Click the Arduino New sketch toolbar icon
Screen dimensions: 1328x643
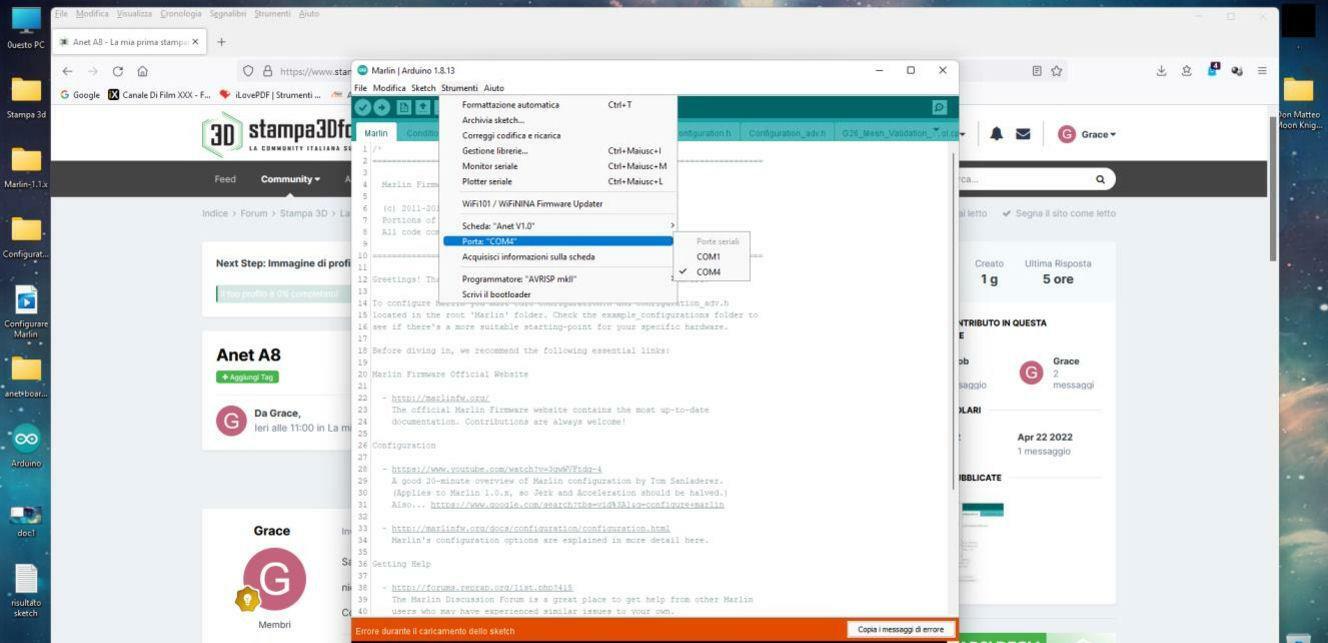[404, 107]
